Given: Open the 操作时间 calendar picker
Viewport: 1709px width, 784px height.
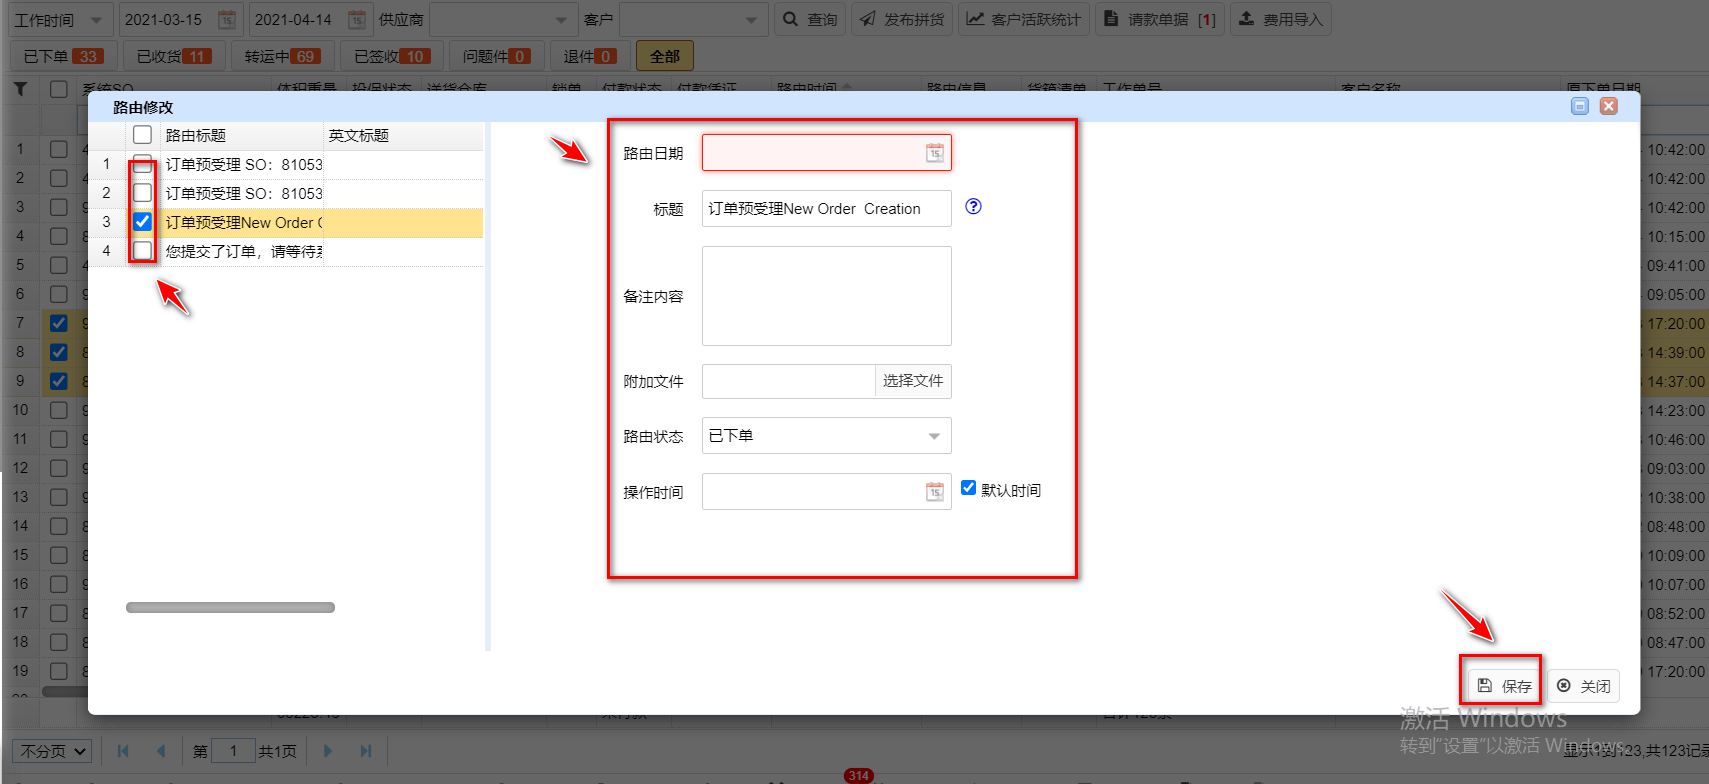Looking at the screenshot, I should tap(934, 492).
